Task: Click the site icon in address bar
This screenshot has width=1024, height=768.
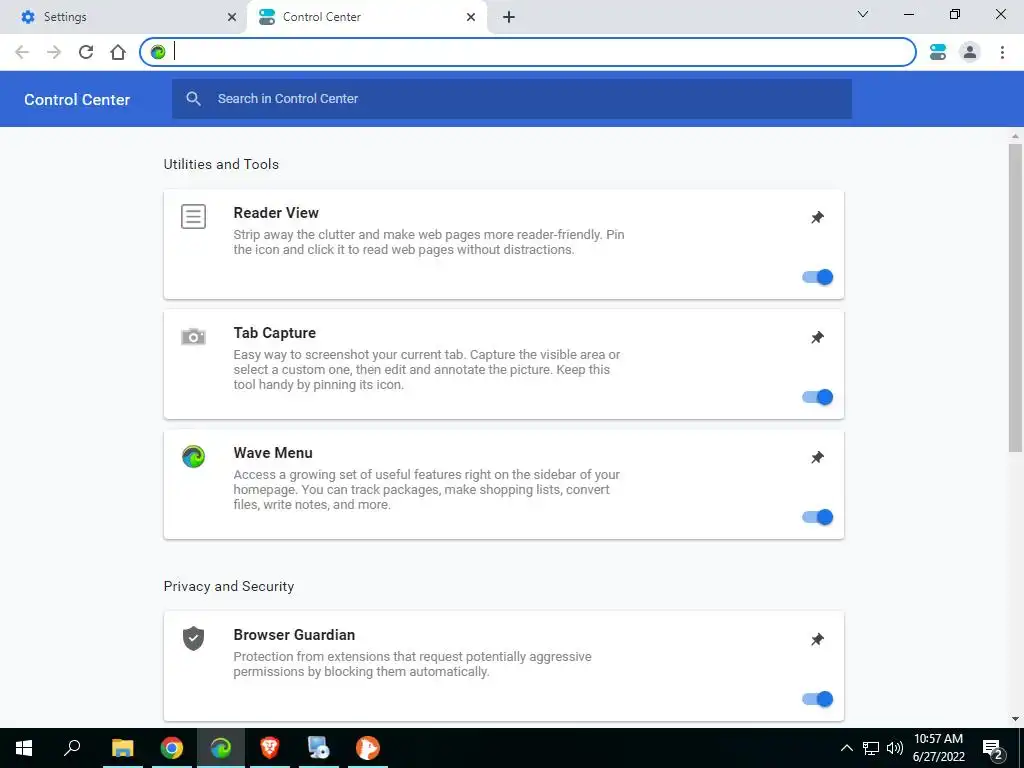Action: click(158, 52)
